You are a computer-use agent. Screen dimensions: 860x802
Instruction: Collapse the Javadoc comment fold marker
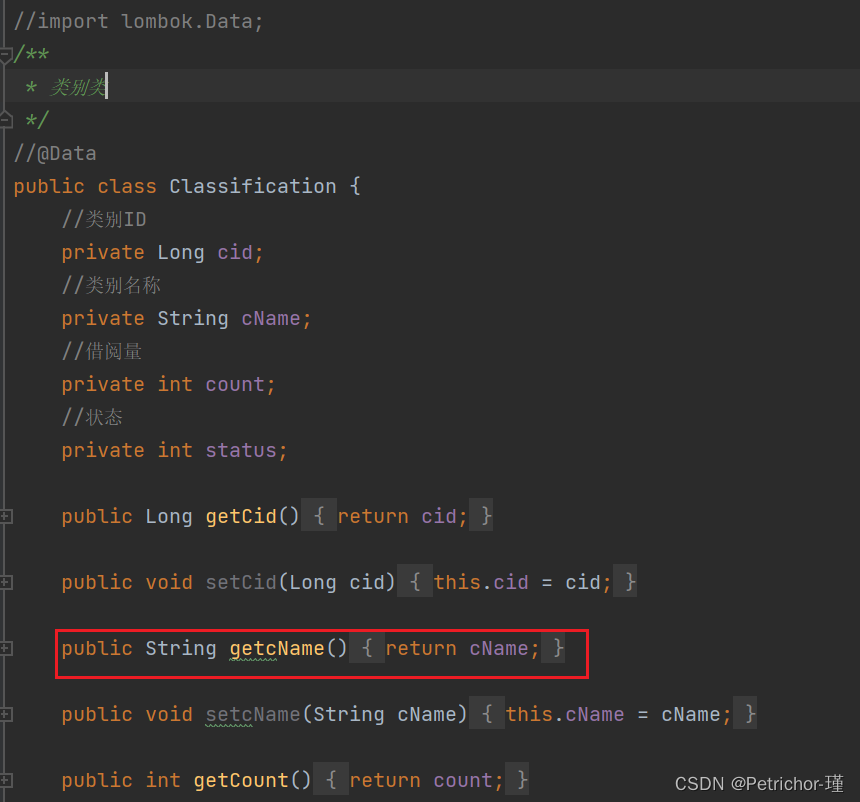[x=5, y=55]
